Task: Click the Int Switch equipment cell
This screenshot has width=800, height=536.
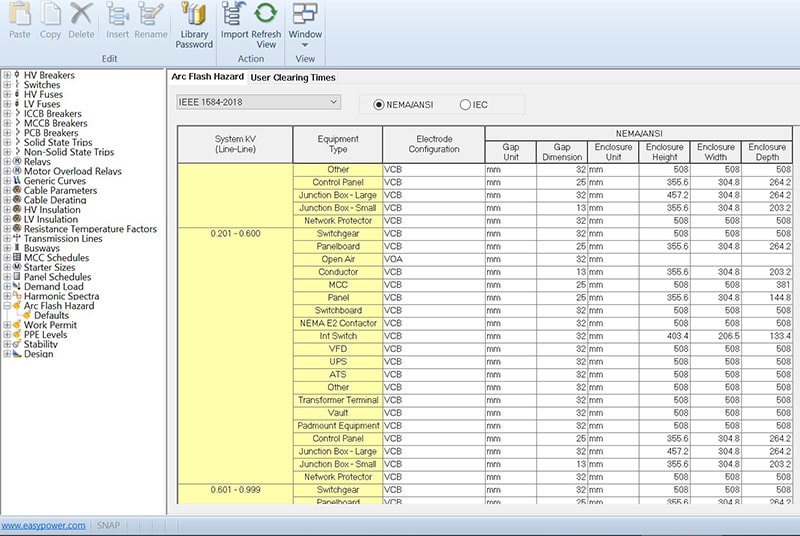Action: click(x=338, y=336)
